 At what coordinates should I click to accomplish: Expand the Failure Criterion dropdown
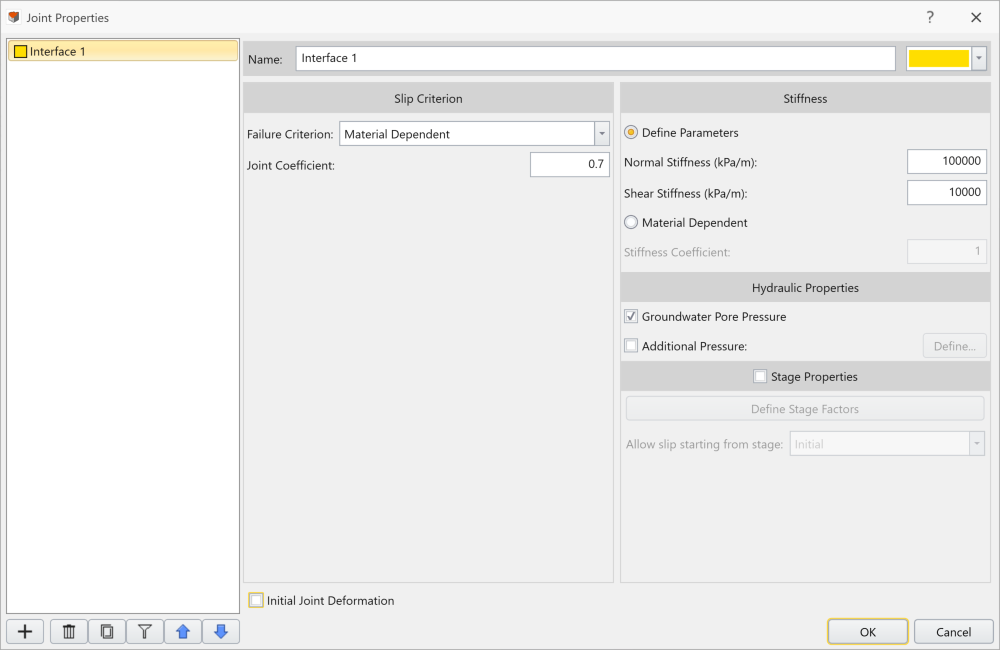coord(601,134)
